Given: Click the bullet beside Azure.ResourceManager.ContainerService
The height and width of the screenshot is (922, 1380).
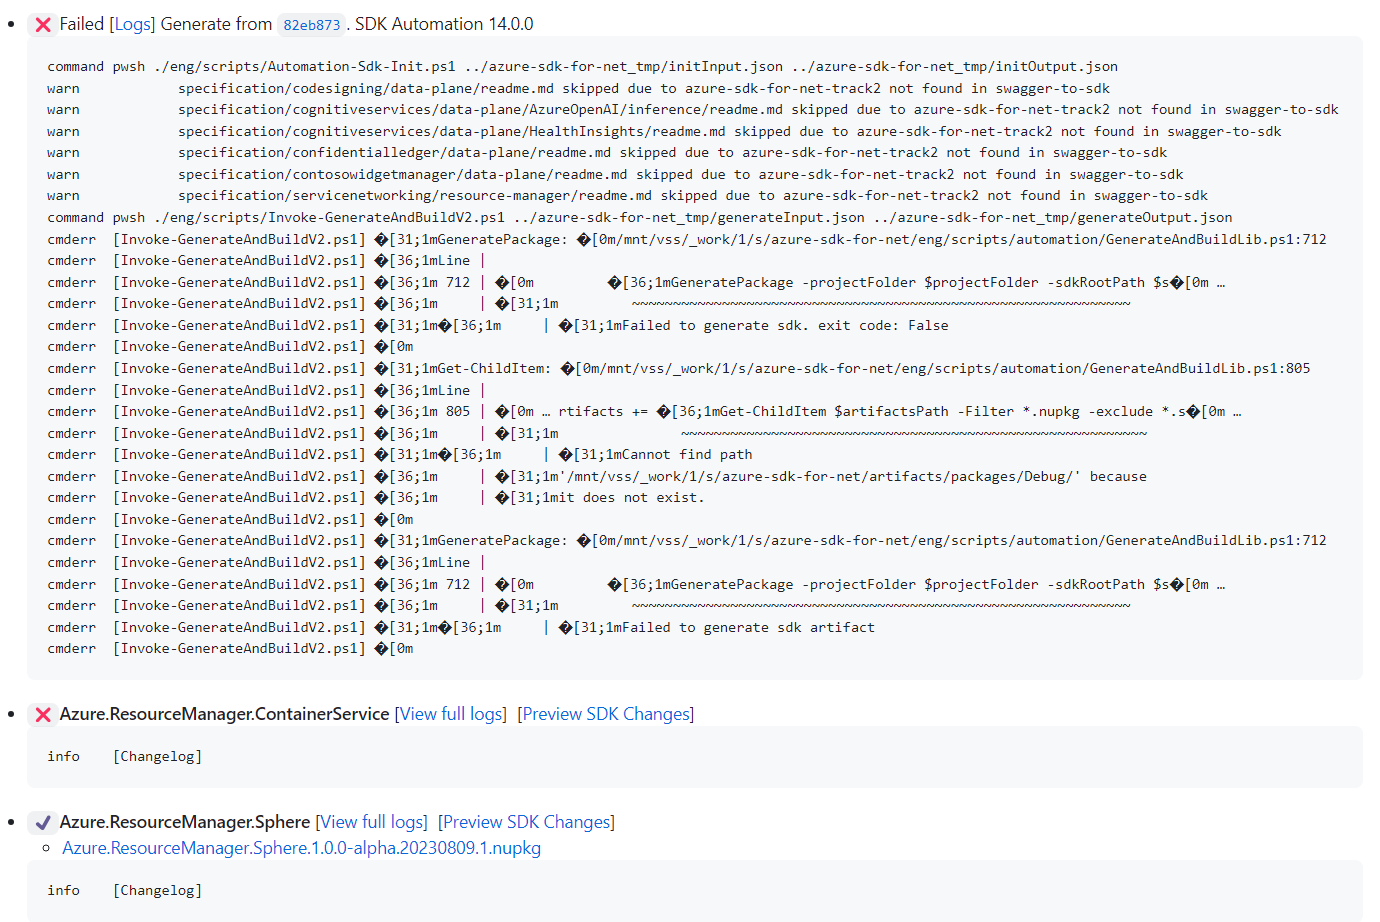Looking at the screenshot, I should pos(12,714).
